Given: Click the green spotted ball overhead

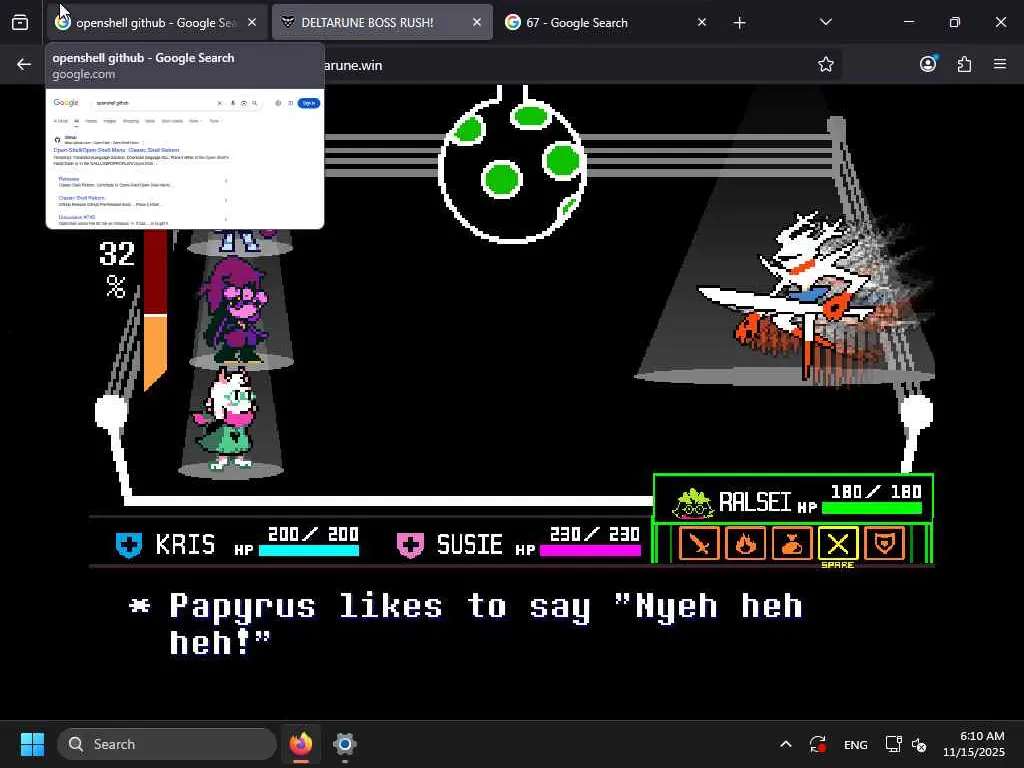Looking at the screenshot, I should 513,170.
